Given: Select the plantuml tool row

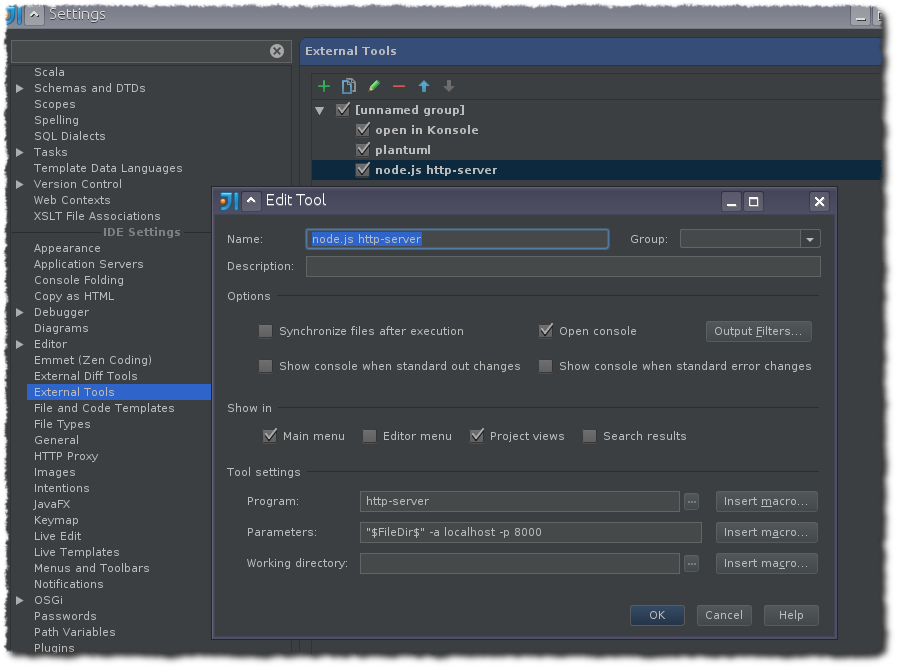Looking at the screenshot, I should pos(596,150).
